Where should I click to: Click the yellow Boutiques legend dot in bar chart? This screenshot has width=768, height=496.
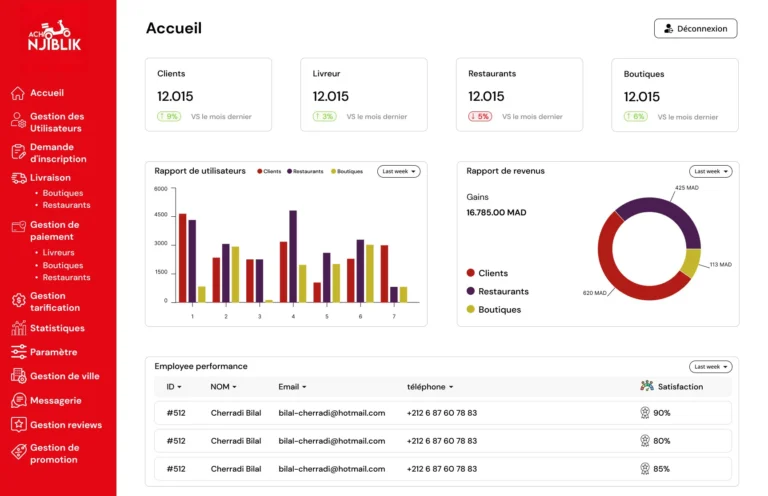(334, 171)
